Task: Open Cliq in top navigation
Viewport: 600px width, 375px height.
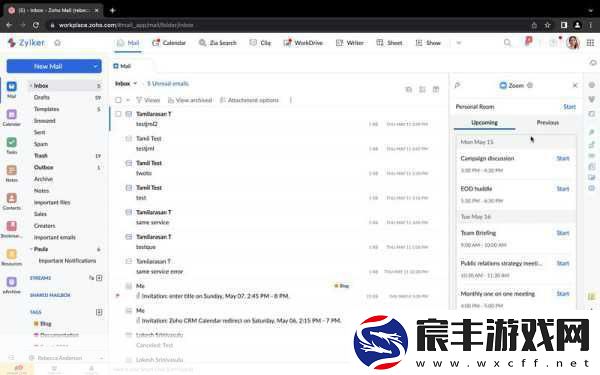Action: click(260, 43)
